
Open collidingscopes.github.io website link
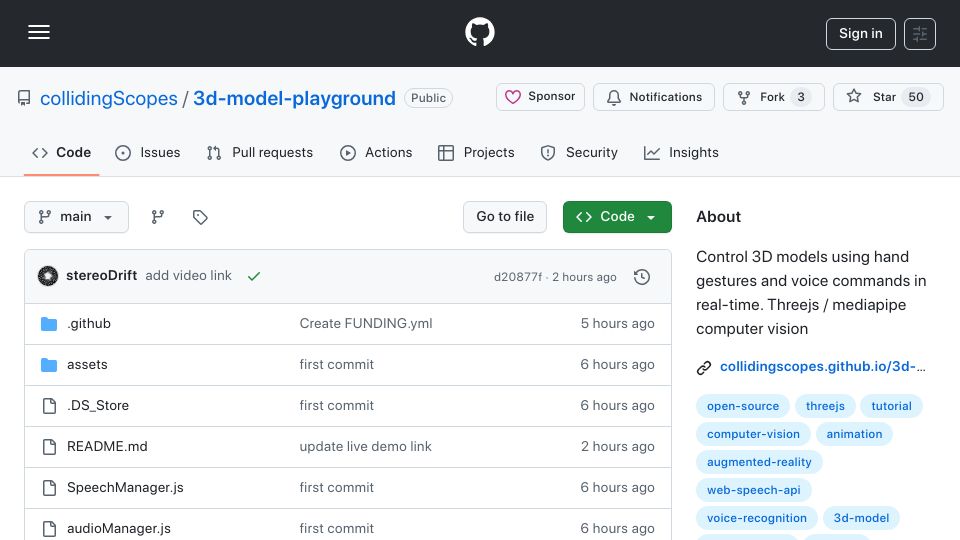tap(822, 366)
